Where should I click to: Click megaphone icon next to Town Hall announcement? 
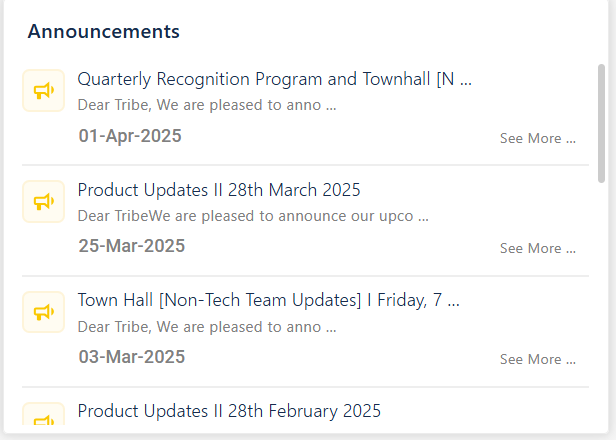(43, 312)
